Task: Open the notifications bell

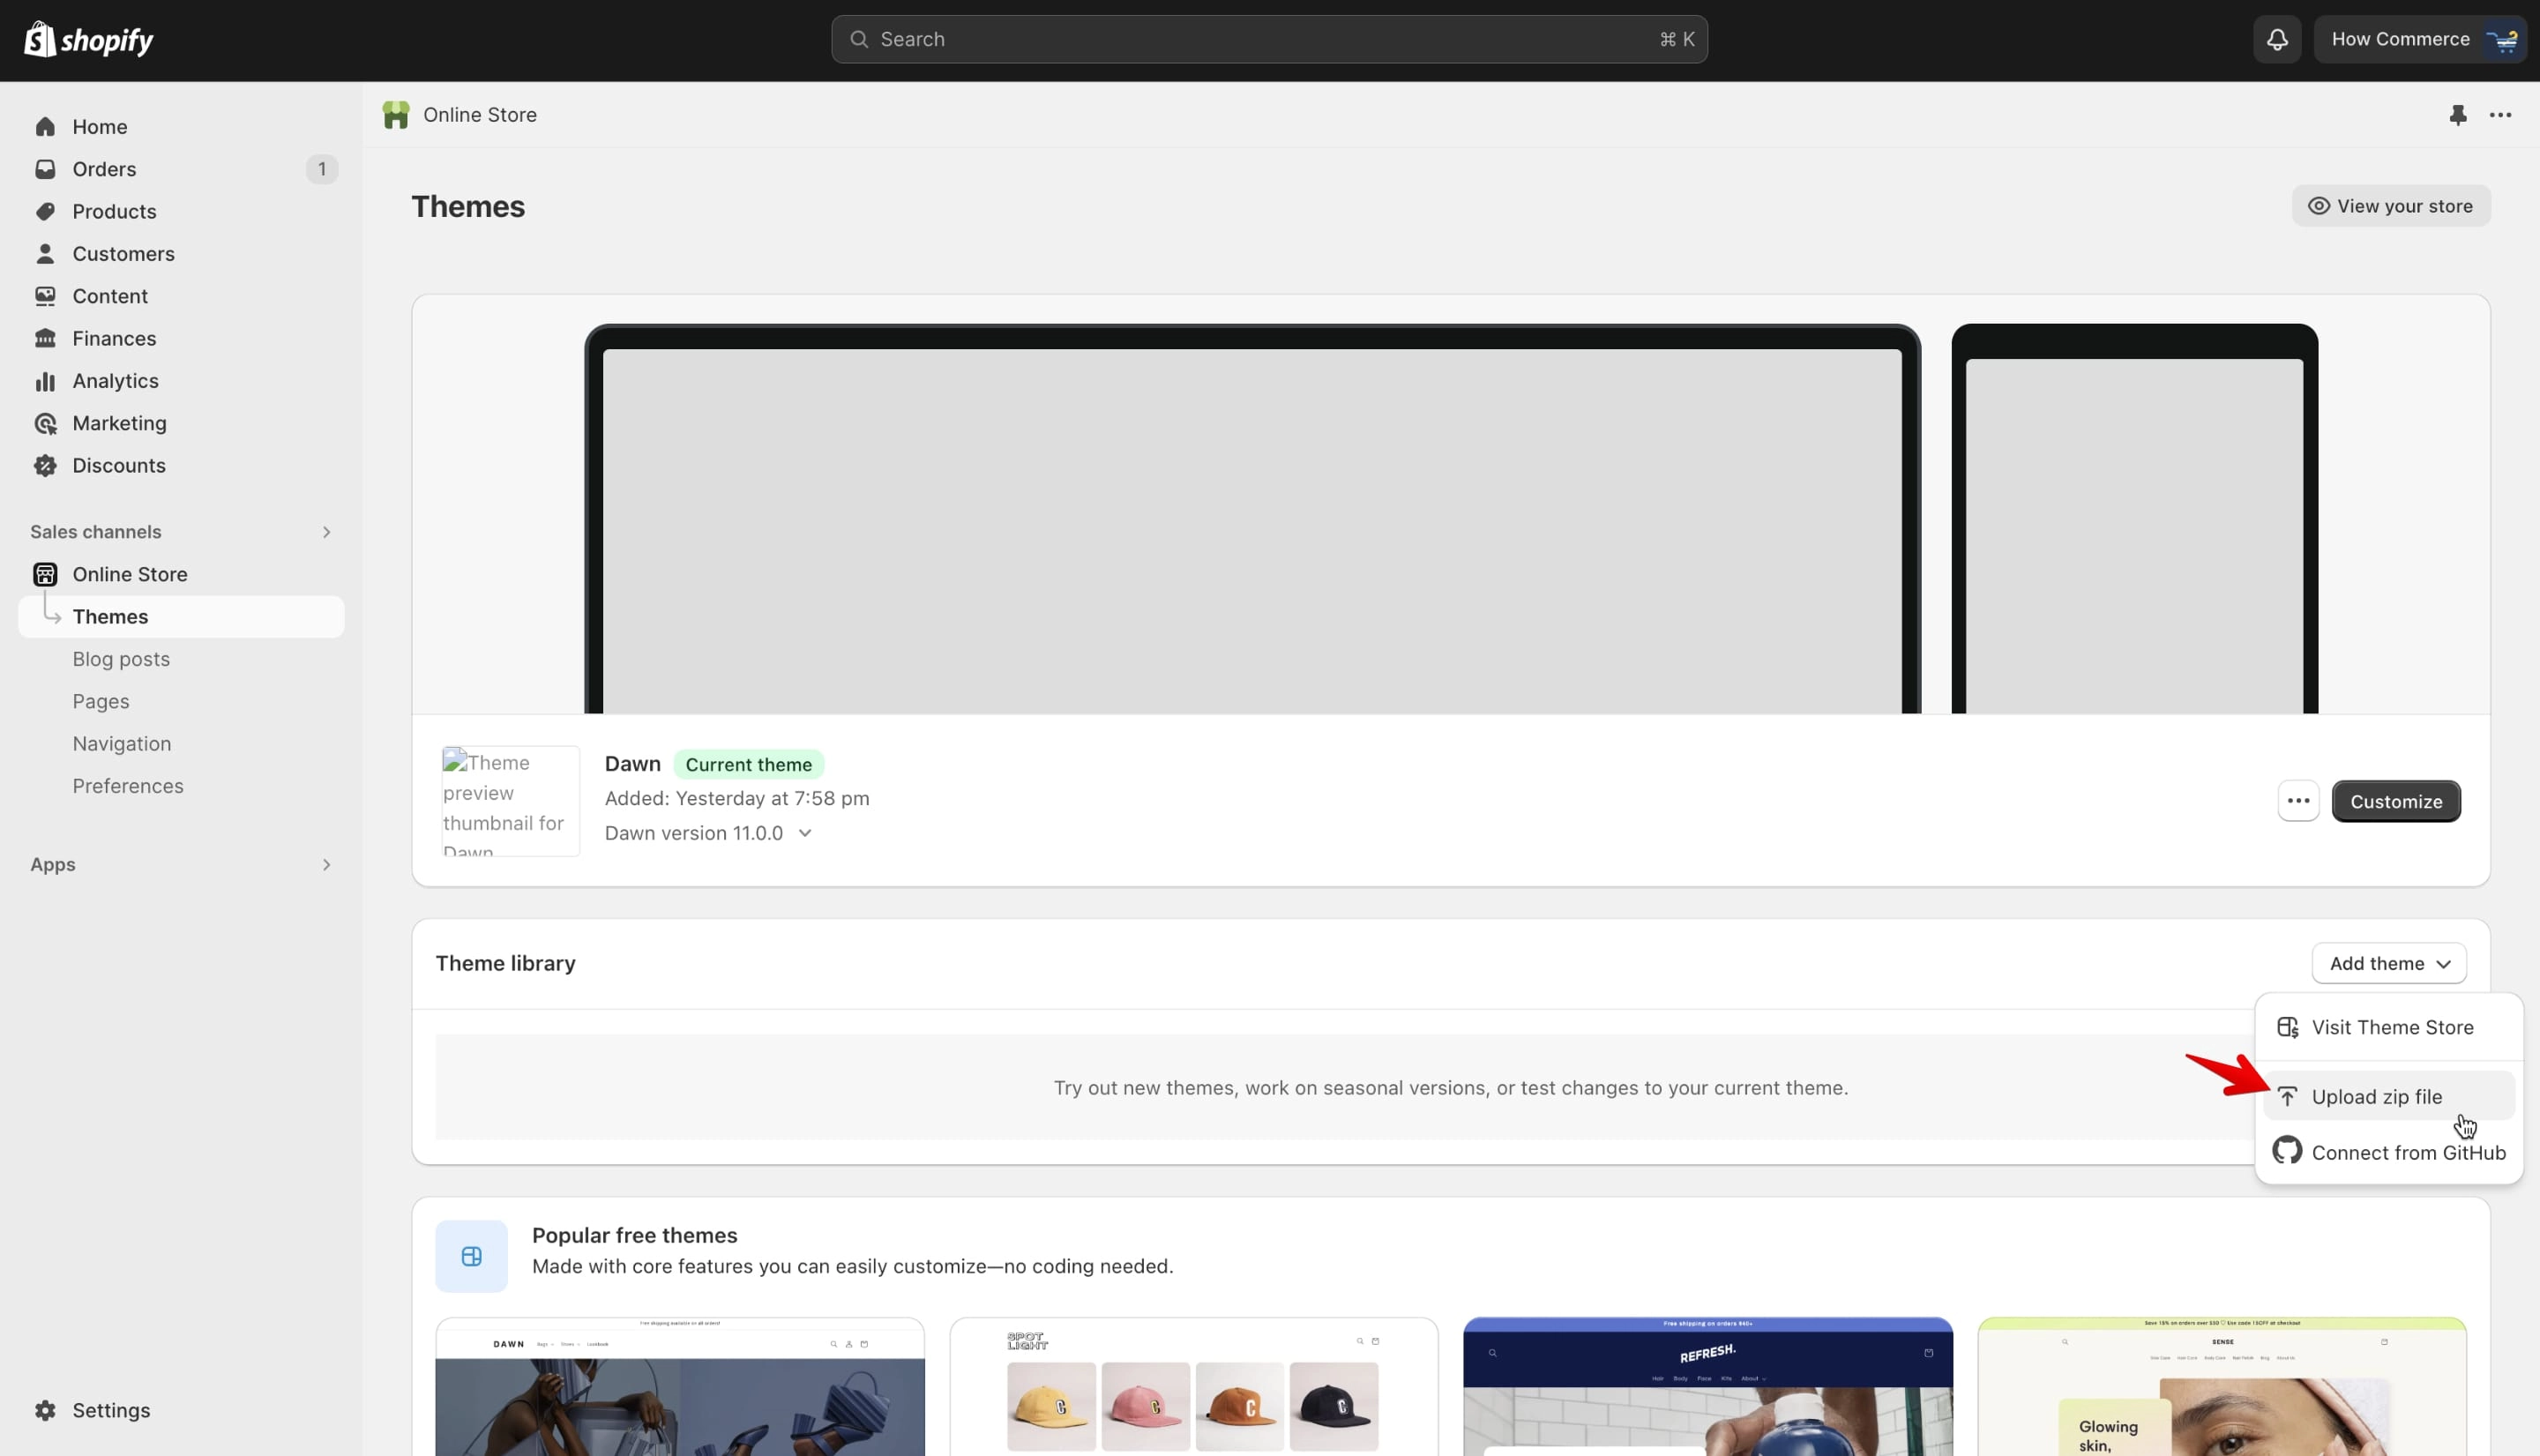Action: pos(2277,39)
